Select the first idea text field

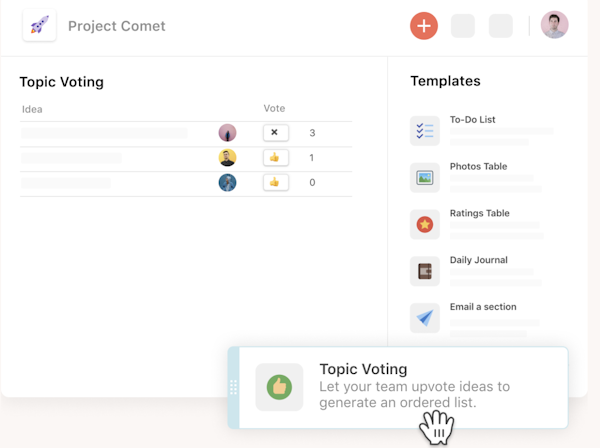click(x=104, y=132)
